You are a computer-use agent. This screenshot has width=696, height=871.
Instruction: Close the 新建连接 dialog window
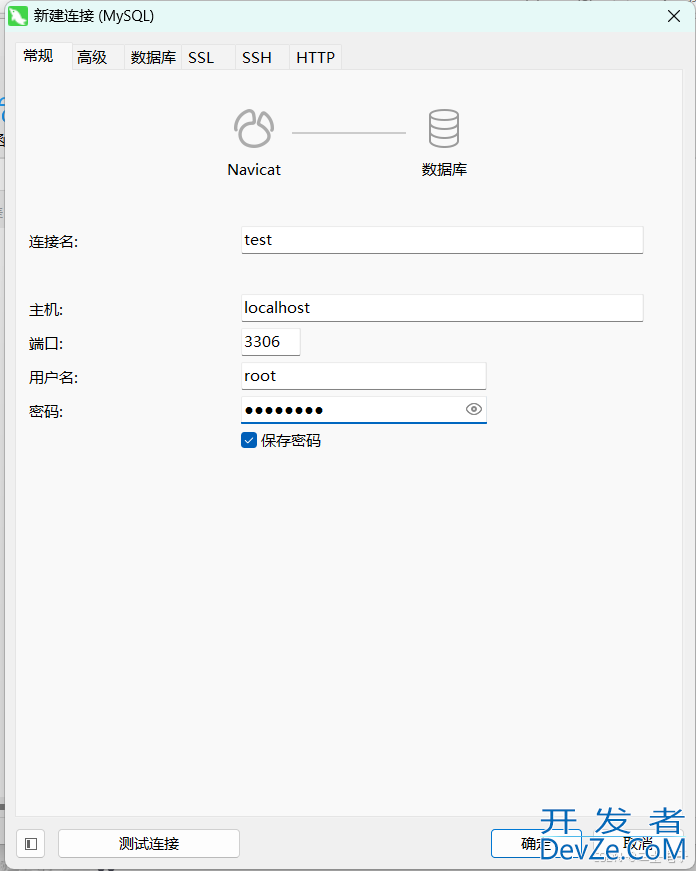[674, 16]
